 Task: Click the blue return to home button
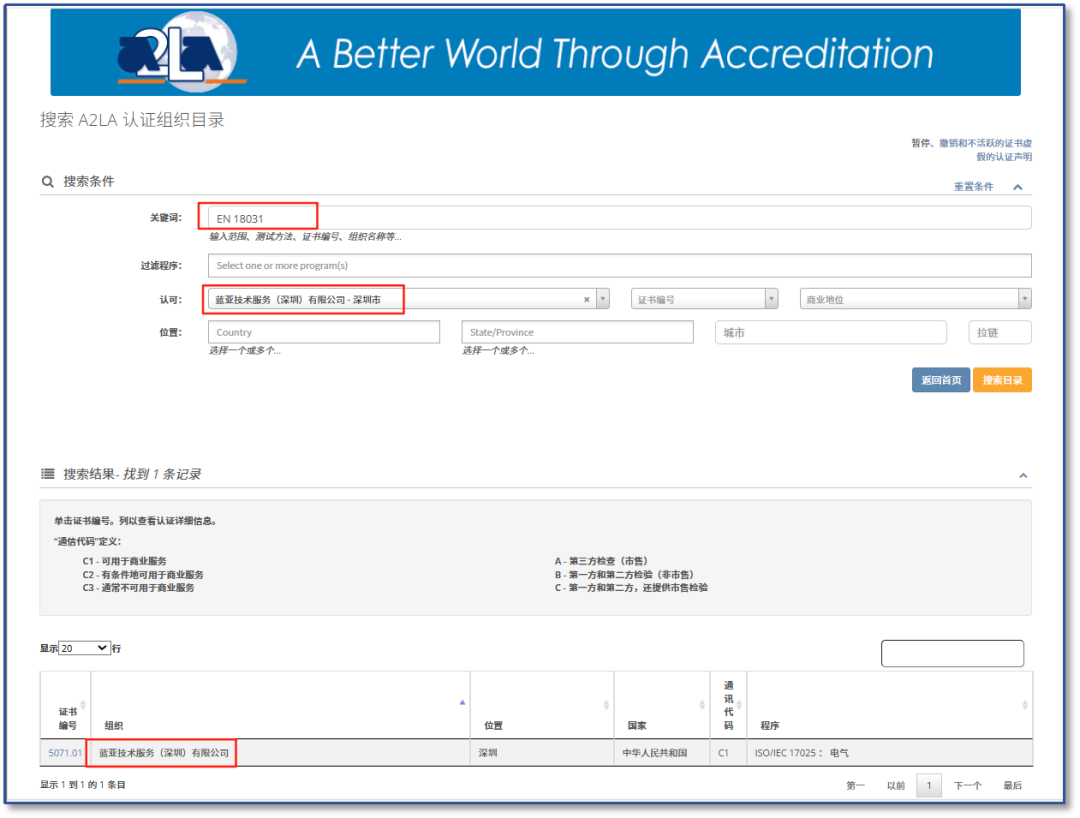pyautogui.click(x=941, y=380)
